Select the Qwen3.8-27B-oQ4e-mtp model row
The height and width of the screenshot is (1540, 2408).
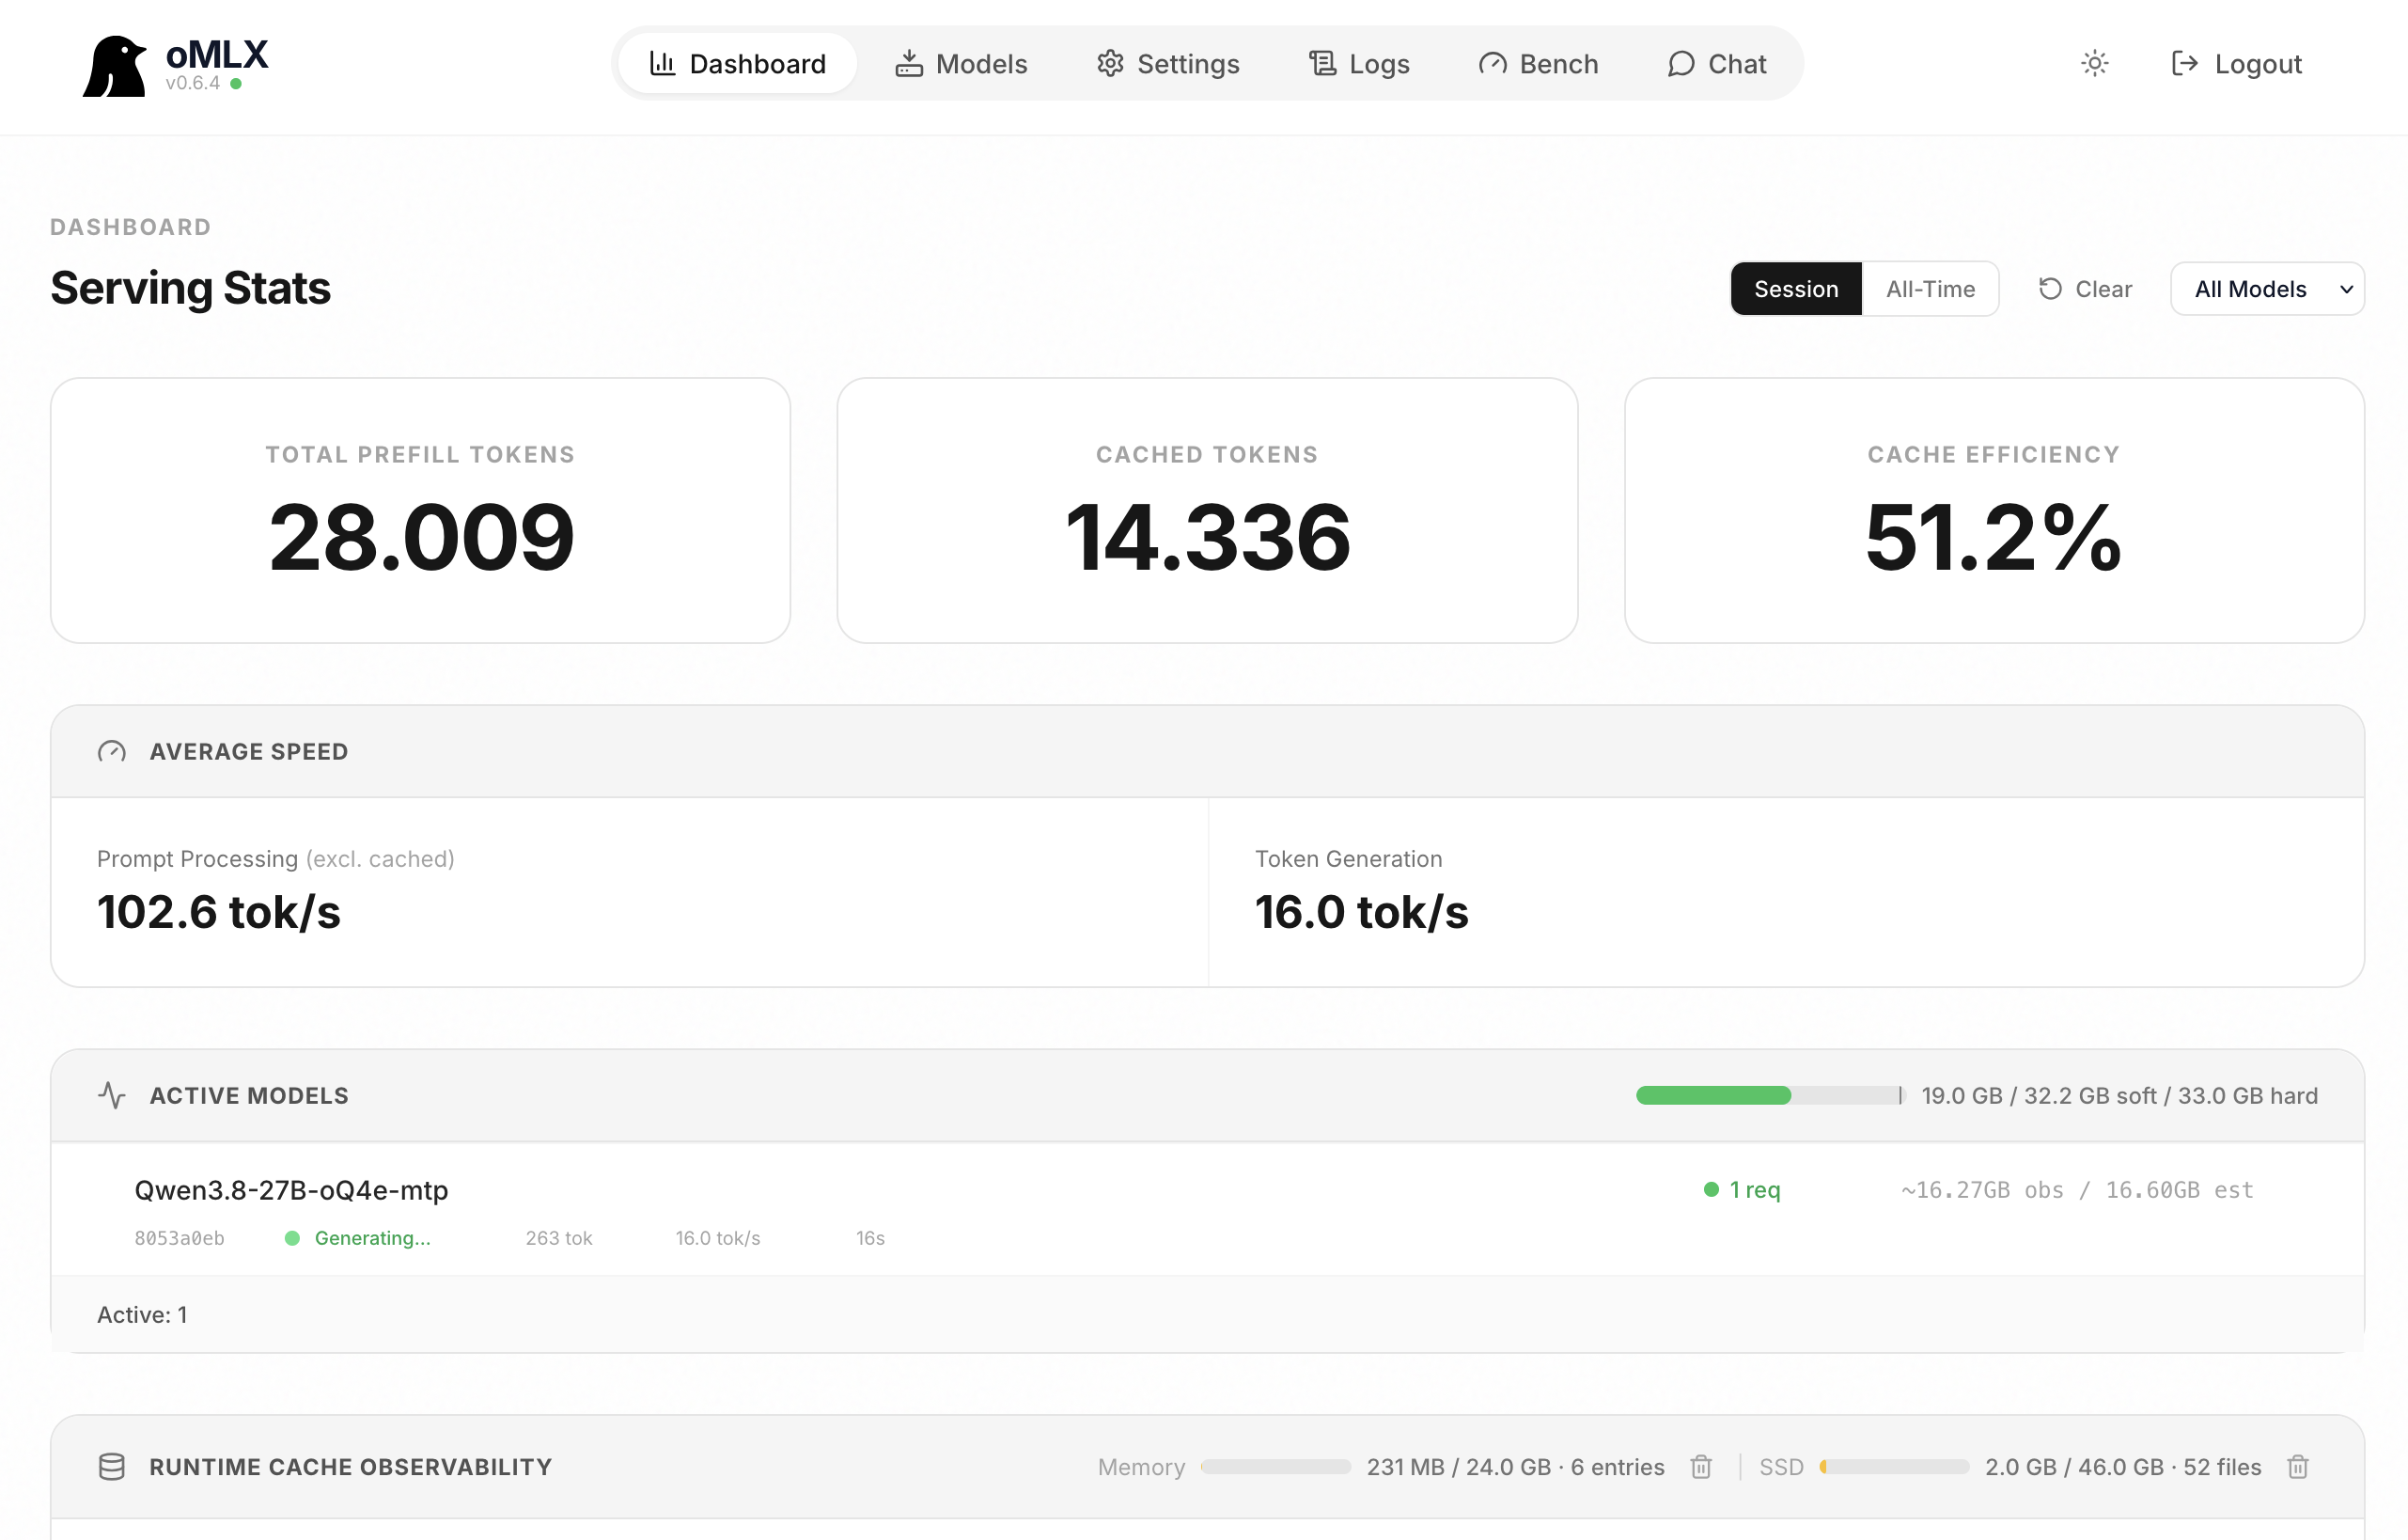pos(1207,1209)
